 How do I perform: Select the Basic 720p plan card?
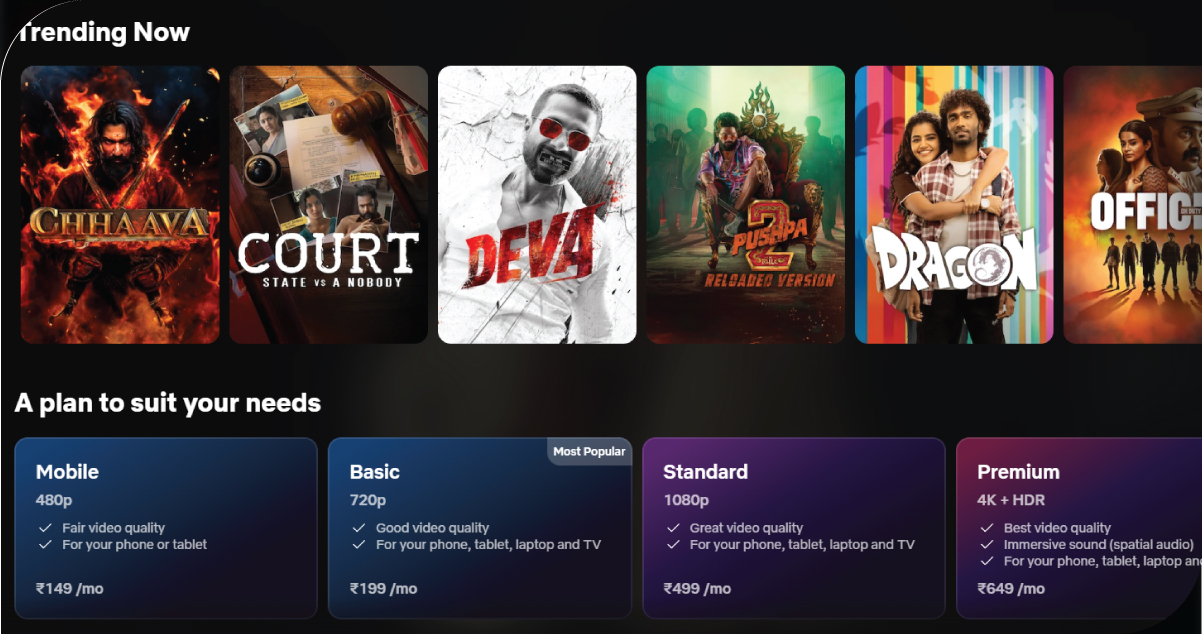480,528
